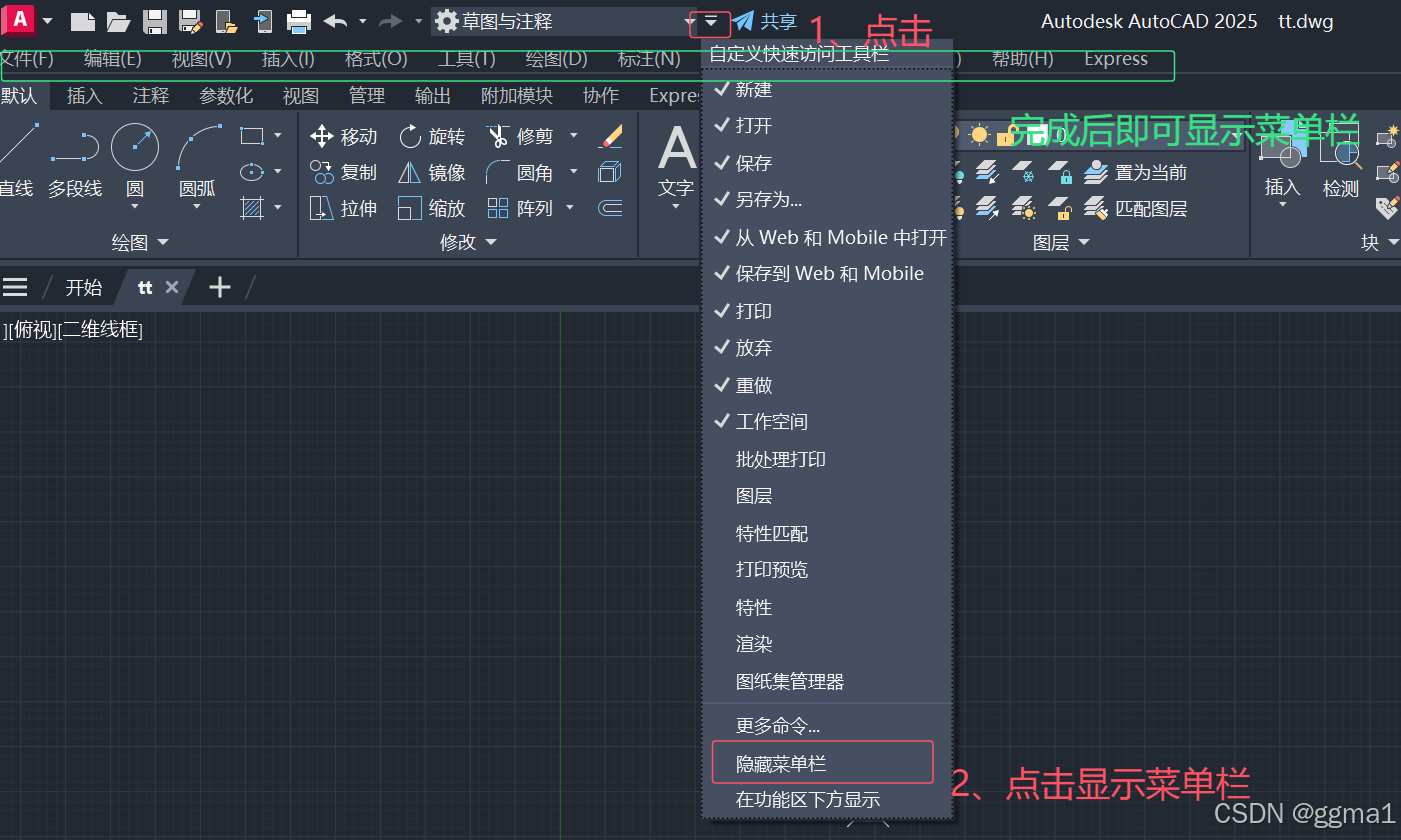Open the 草图与注释 workspace dropdown
1401x840 pixels.
[x=565, y=21]
